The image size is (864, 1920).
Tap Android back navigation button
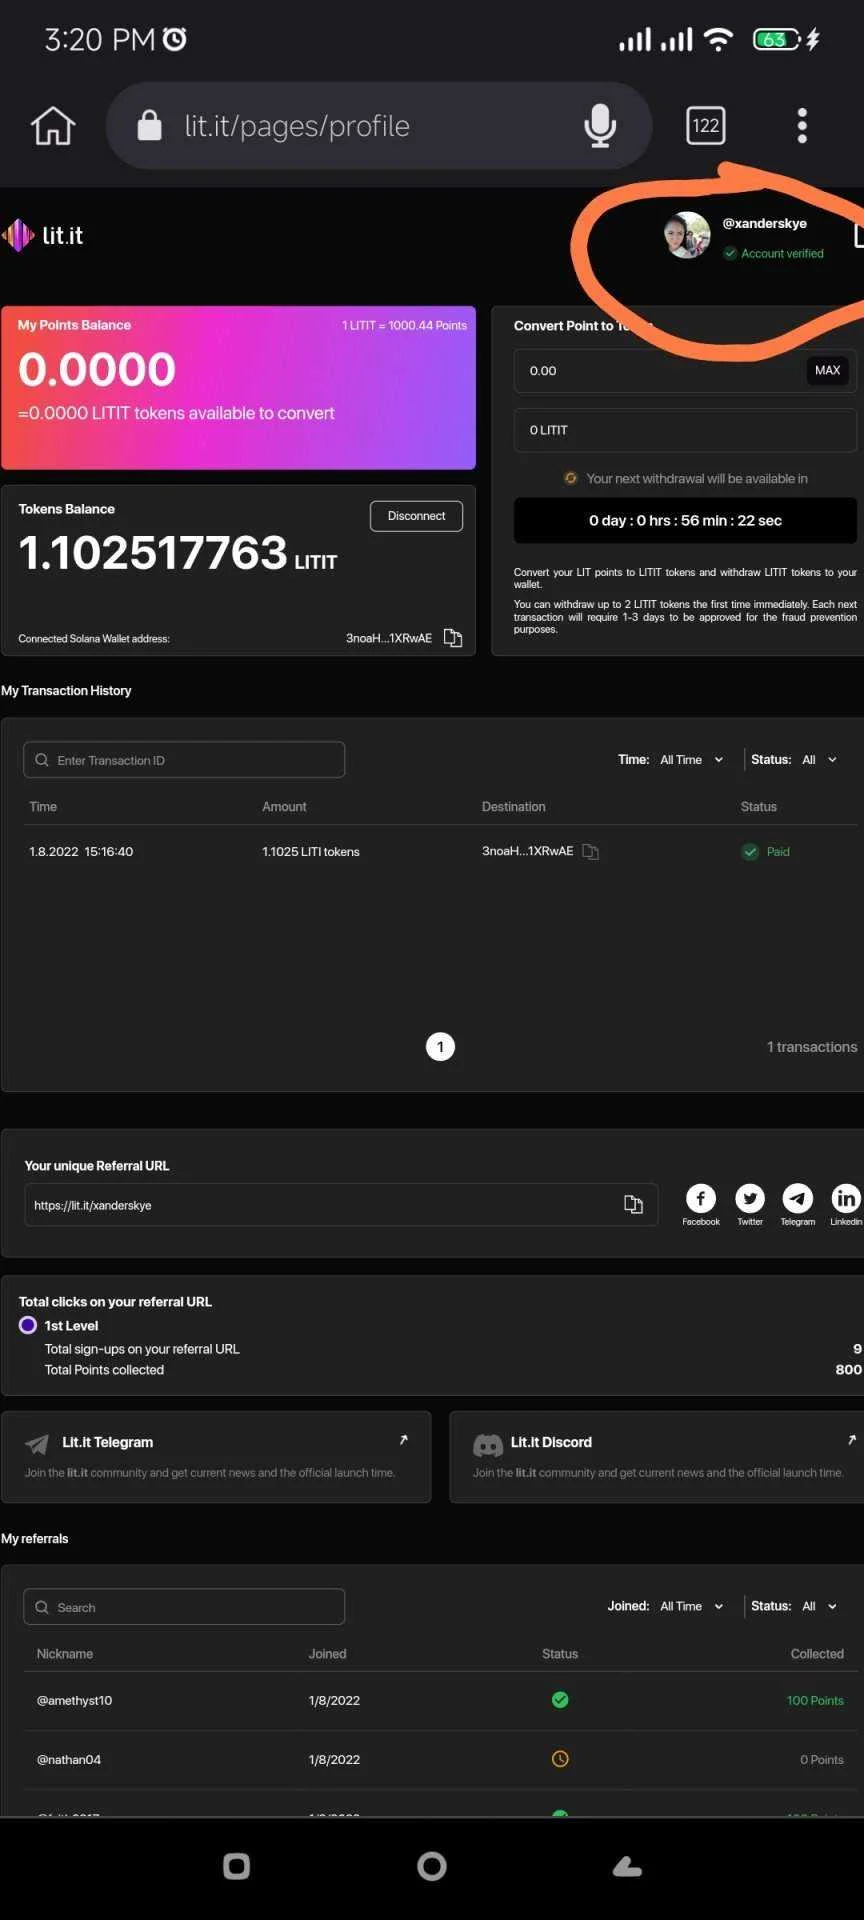[x=627, y=1866]
